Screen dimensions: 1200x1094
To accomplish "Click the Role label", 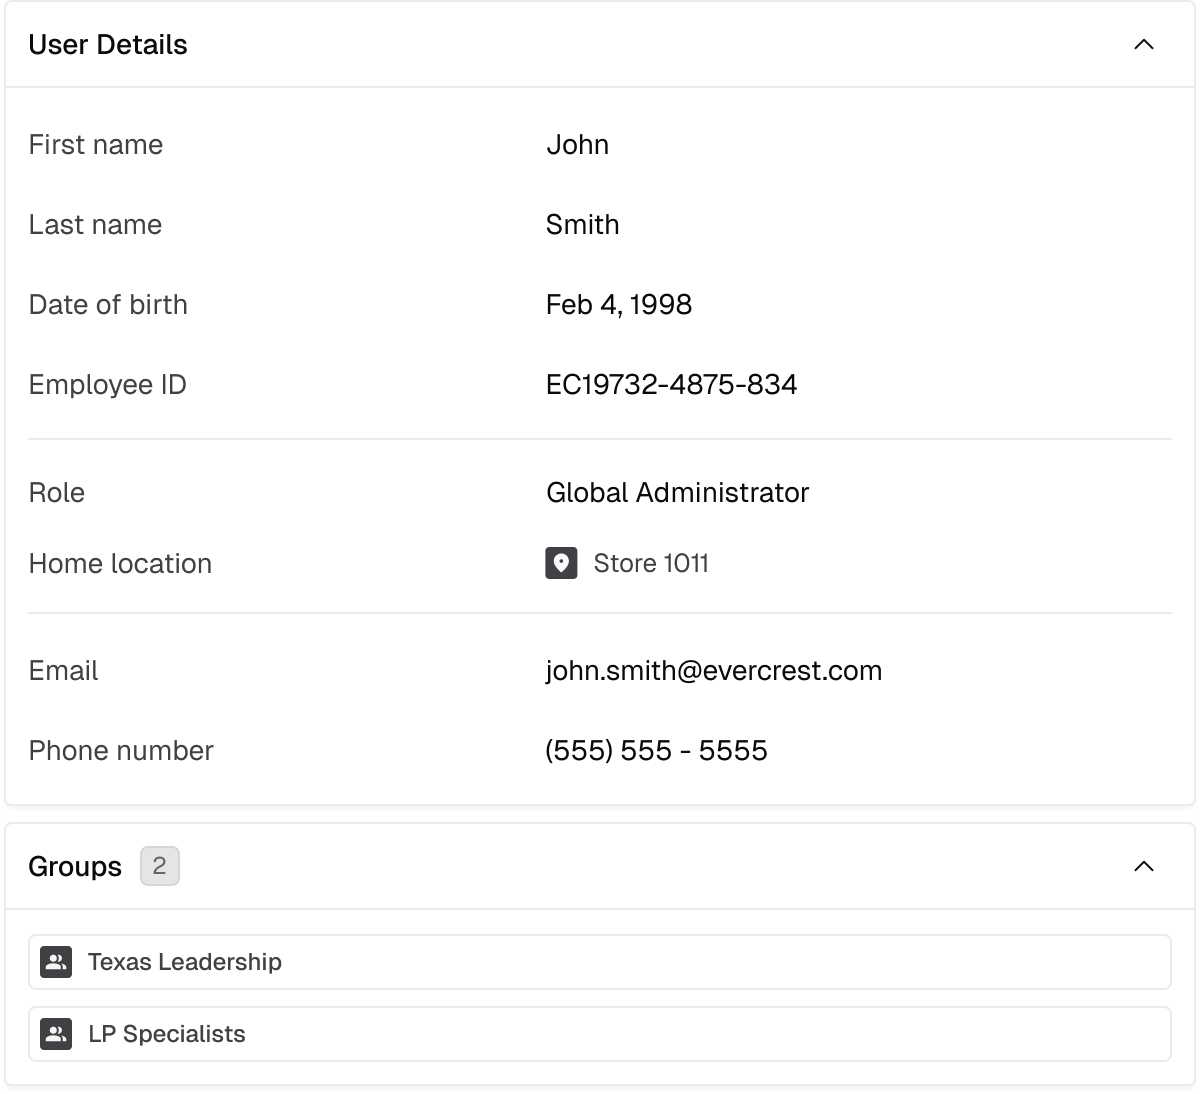I will pos(57,493).
